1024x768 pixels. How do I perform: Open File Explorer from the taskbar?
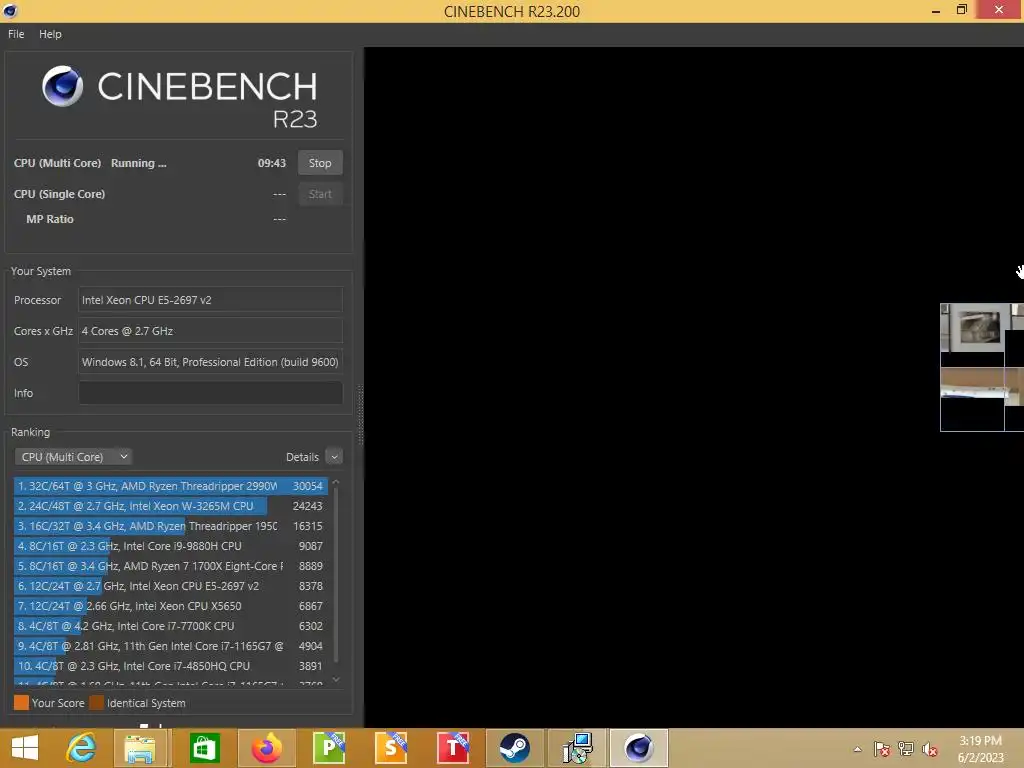140,748
